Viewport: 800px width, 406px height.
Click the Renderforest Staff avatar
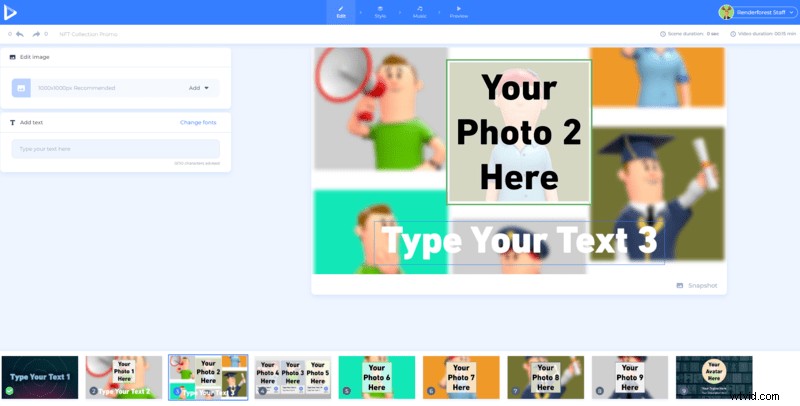tap(726, 12)
